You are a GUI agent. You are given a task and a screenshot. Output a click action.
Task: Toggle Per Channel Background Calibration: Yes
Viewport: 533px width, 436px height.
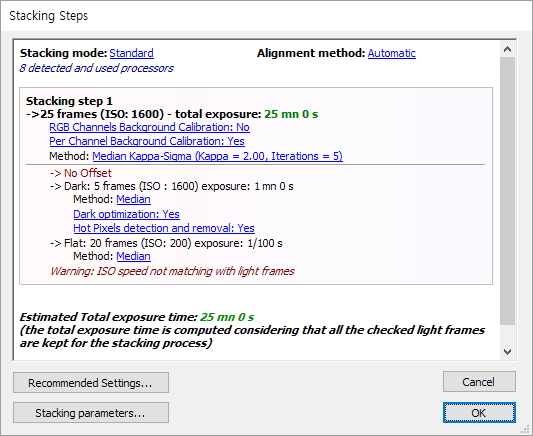pos(147,141)
